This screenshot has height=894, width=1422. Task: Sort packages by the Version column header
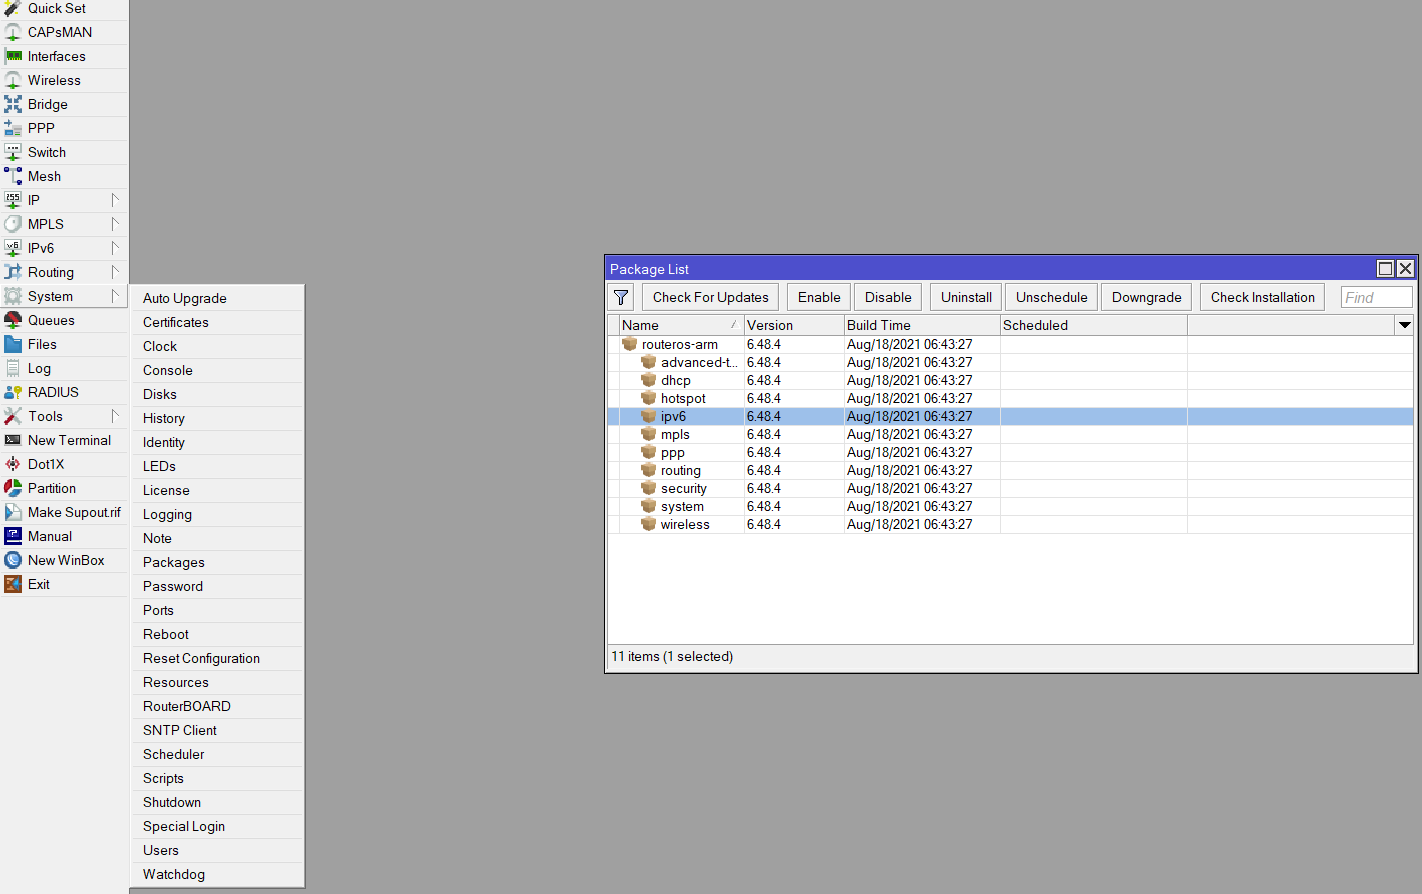click(x=794, y=325)
